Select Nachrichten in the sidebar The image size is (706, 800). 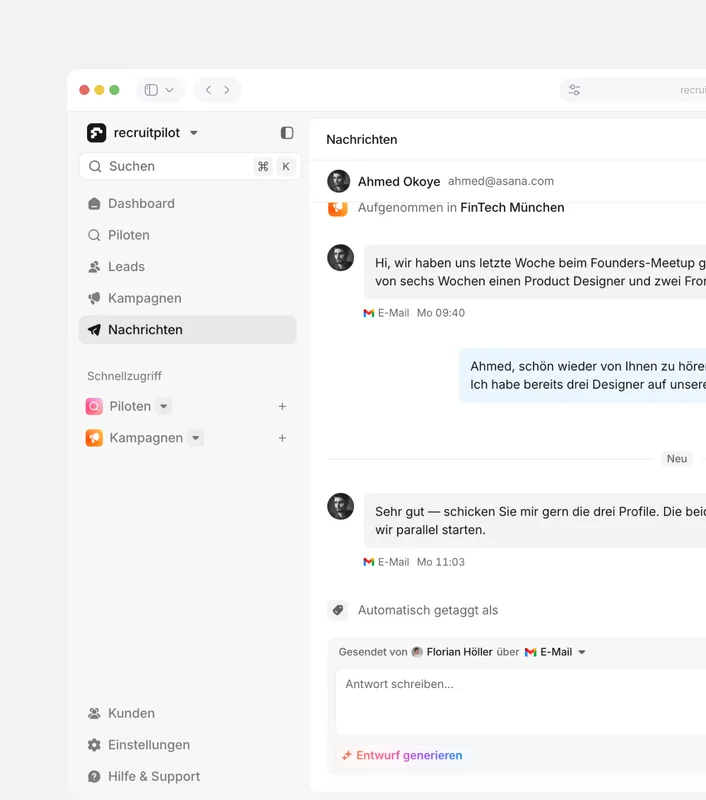pyautogui.click(x=187, y=330)
